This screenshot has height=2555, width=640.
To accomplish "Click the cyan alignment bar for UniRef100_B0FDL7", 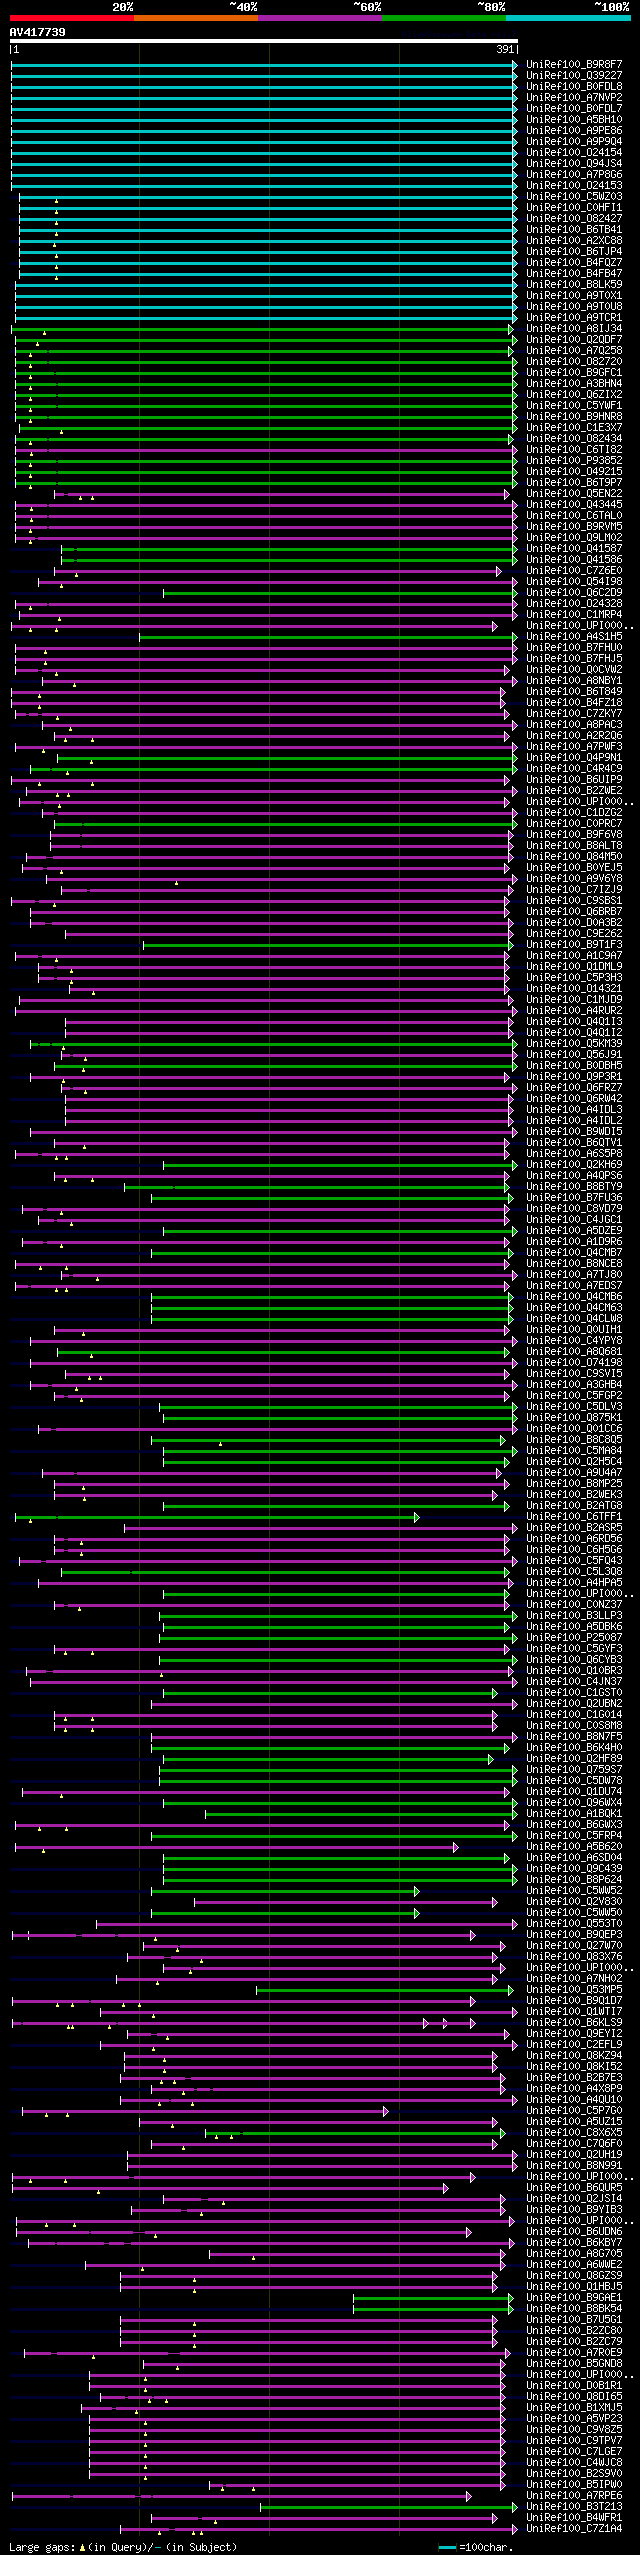I will 264,109.
